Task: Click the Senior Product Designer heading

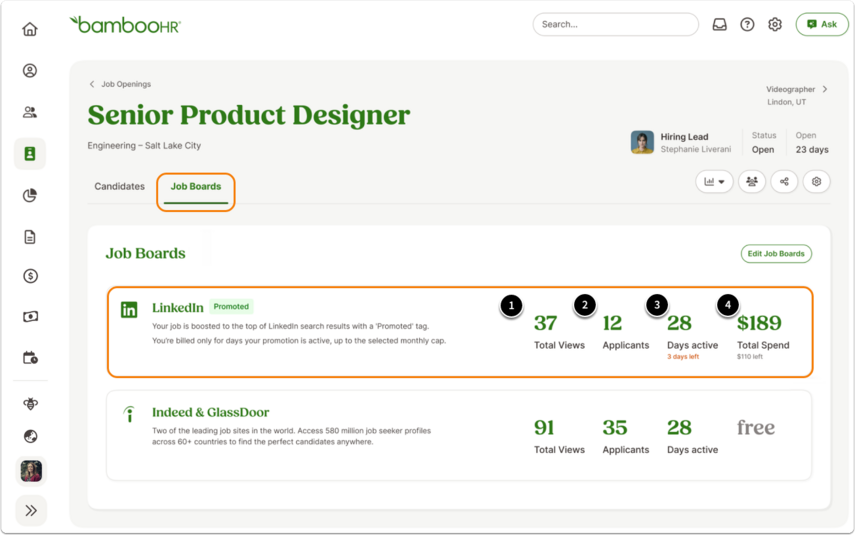Action: pyautogui.click(x=249, y=115)
